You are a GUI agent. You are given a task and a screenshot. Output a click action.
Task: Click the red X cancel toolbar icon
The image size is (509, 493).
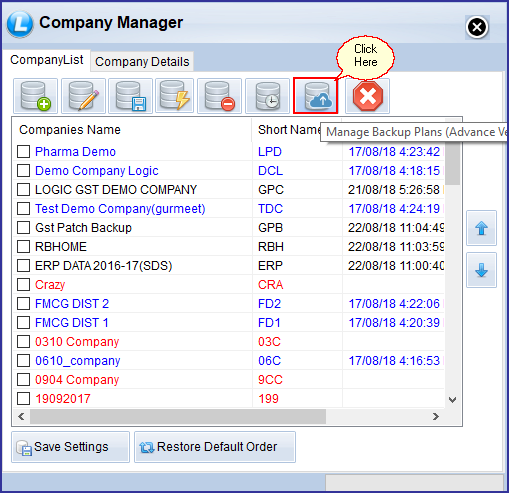[367, 96]
